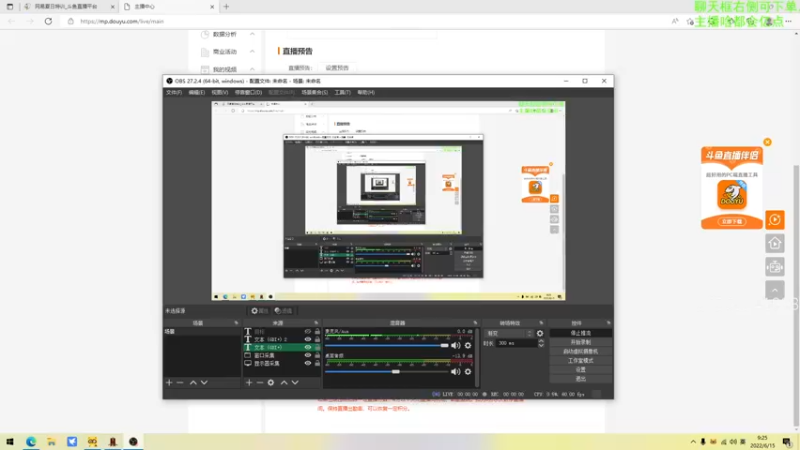The width and height of the screenshot is (800, 450).
Task: Click the back-to-top arrow on Douyu sidebar
Action: [x=774, y=290]
